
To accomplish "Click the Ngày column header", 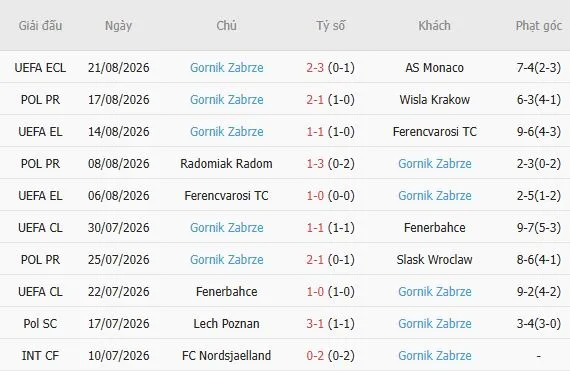I will (119, 25).
